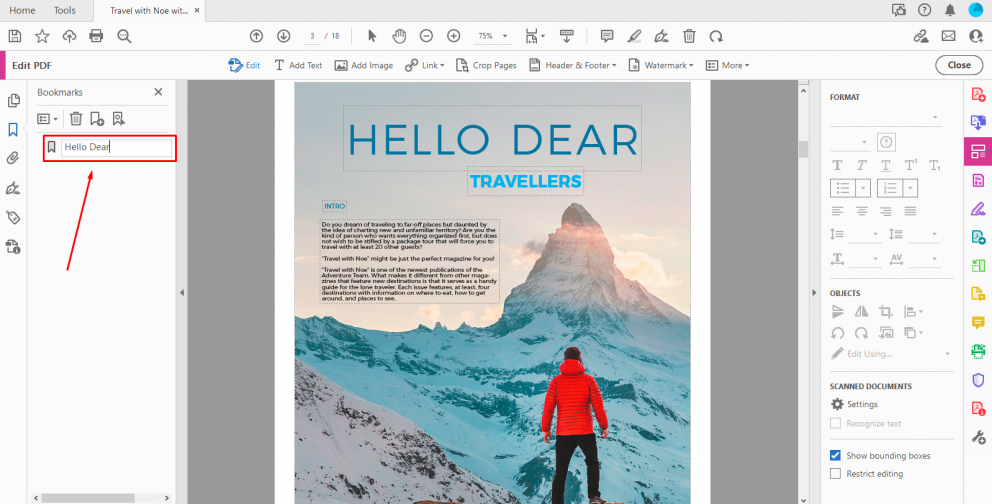Add file to starred with star icon
The height and width of the screenshot is (504, 992).
click(42, 36)
